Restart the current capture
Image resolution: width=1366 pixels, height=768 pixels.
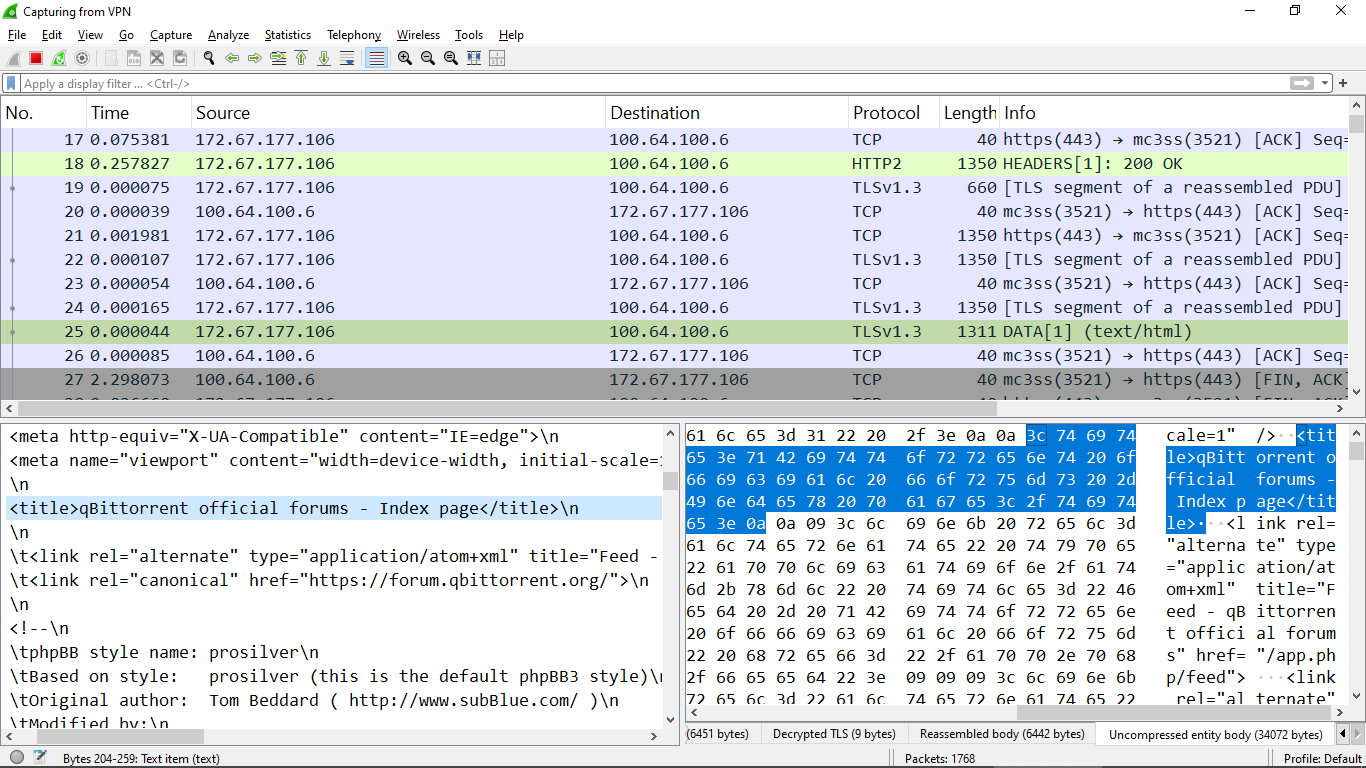59,59
